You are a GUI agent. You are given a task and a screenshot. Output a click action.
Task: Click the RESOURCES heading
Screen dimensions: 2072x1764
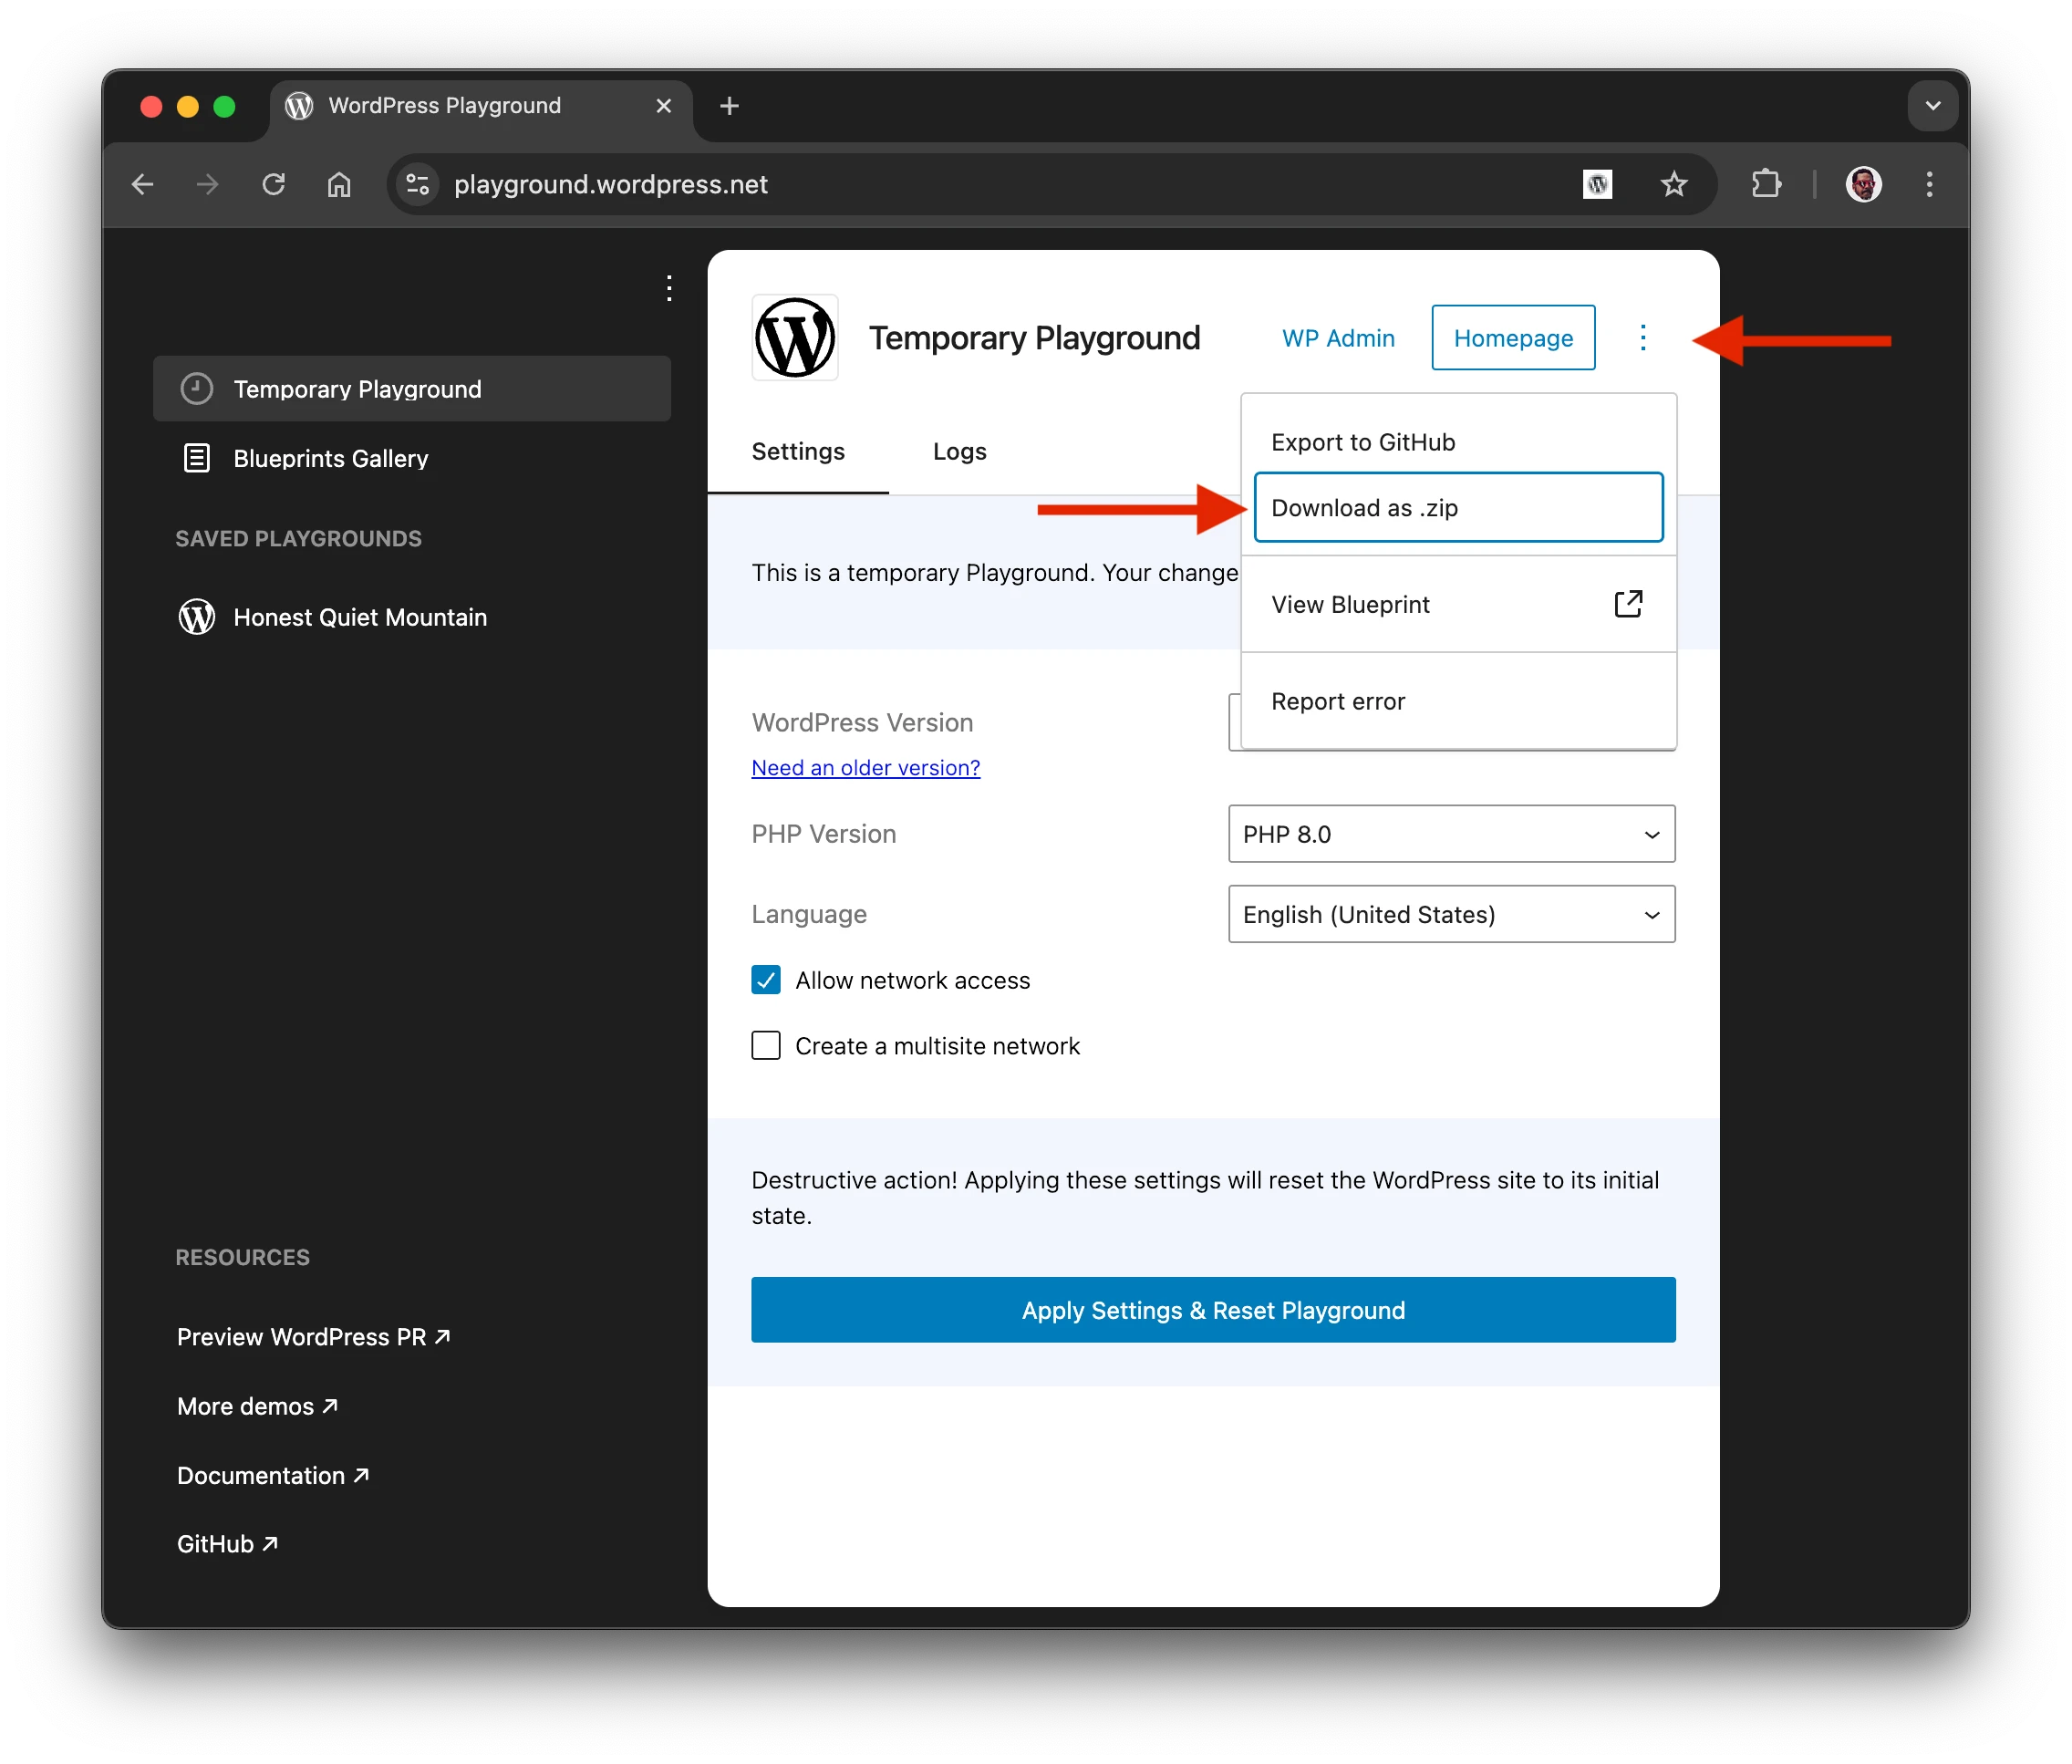pos(242,1257)
